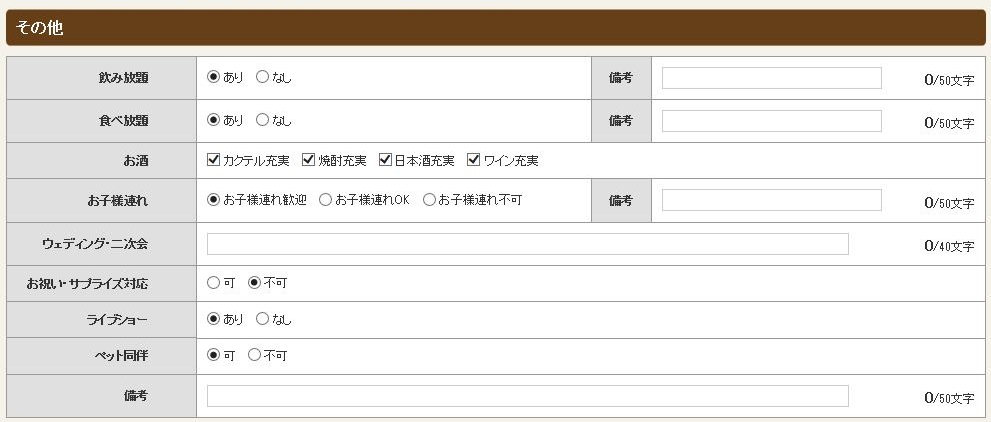The image size is (991, 422).
Task: Click the ウェディング・二次会 row label
Action: (95, 244)
